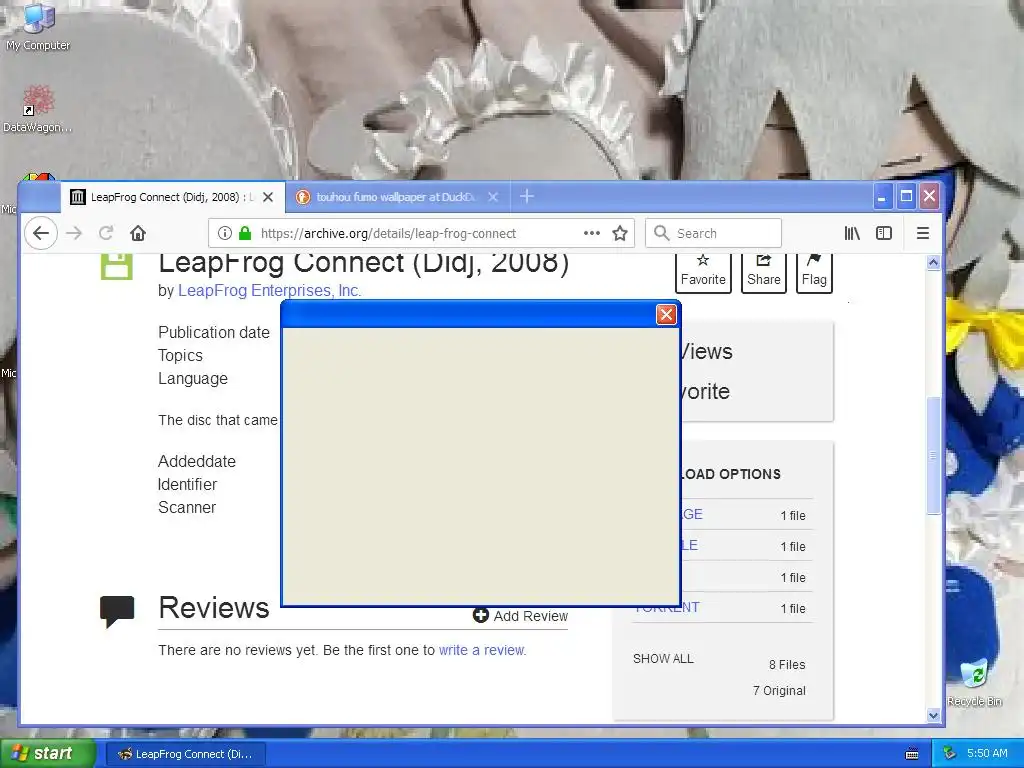This screenshot has width=1024, height=768.
Task: Click the Flag button on the page
Action: 814,272
